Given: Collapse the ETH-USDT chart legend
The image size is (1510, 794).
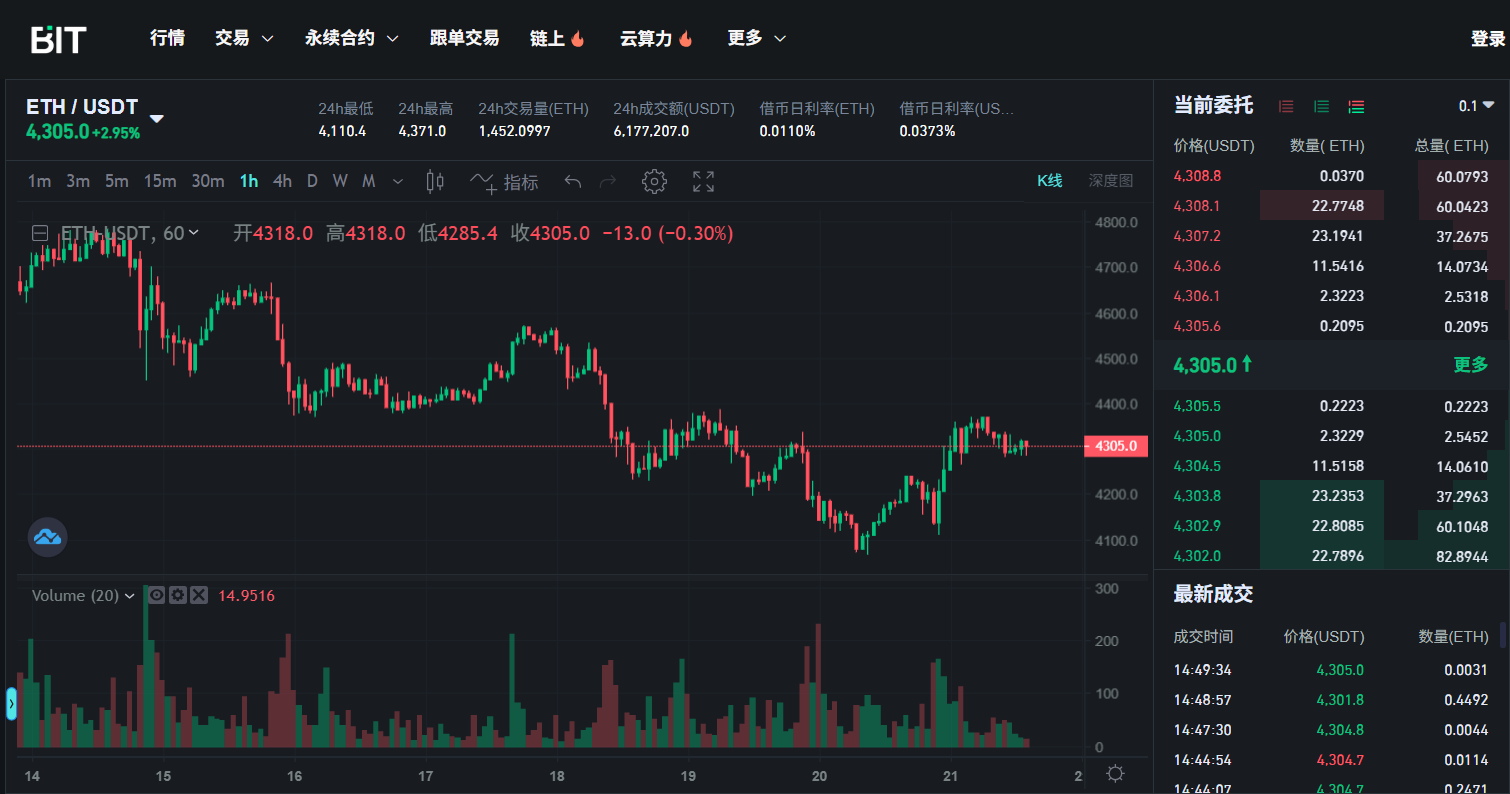Looking at the screenshot, I should [x=40, y=233].
